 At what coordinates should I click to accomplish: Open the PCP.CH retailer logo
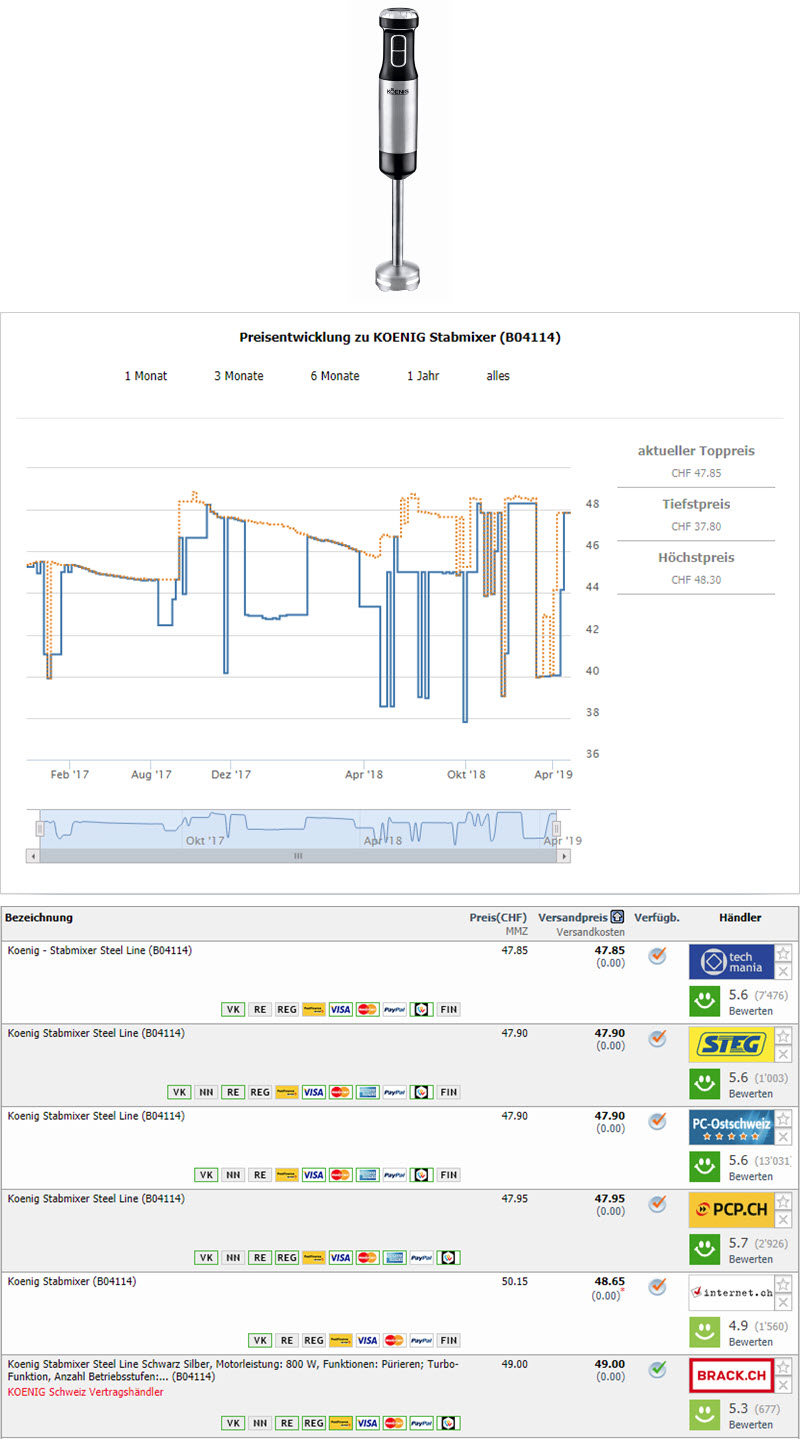click(x=731, y=1210)
